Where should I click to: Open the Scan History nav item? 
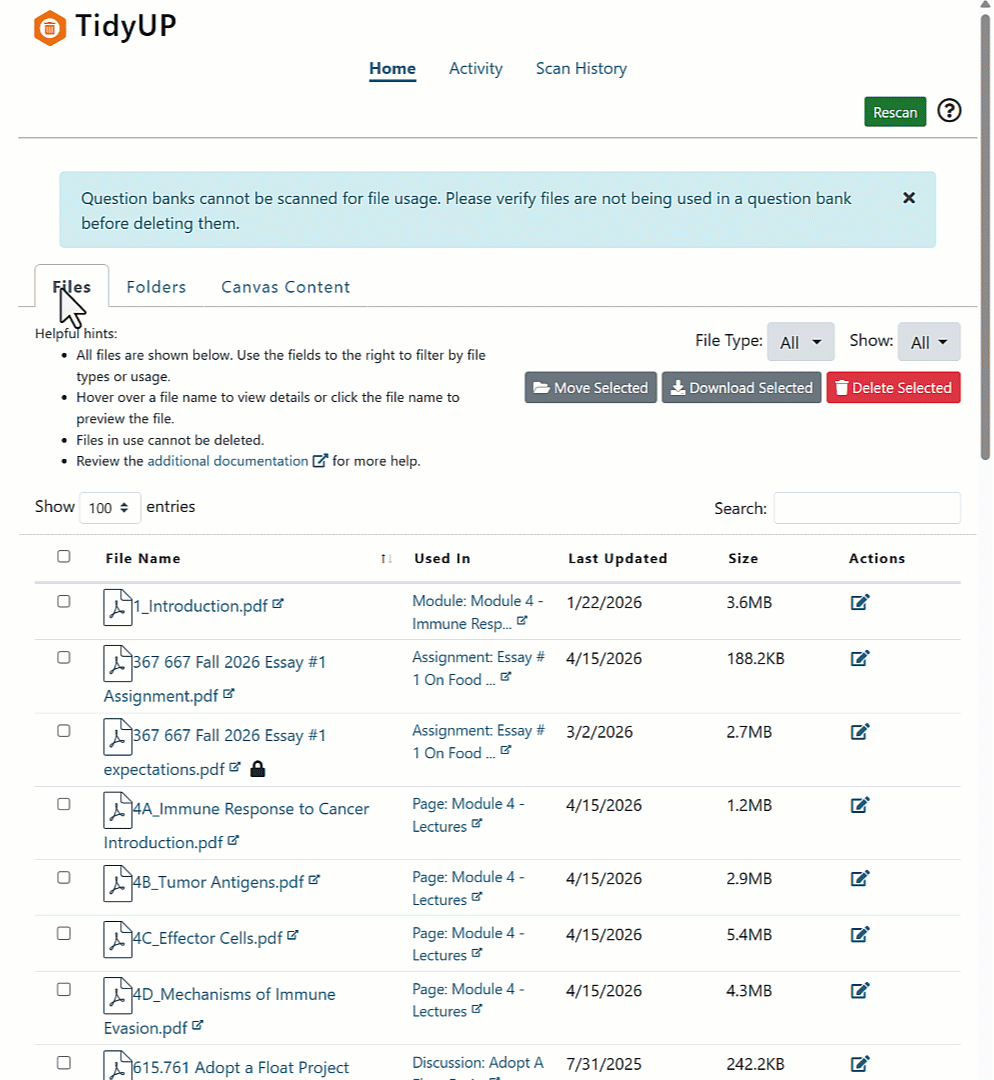click(x=581, y=69)
